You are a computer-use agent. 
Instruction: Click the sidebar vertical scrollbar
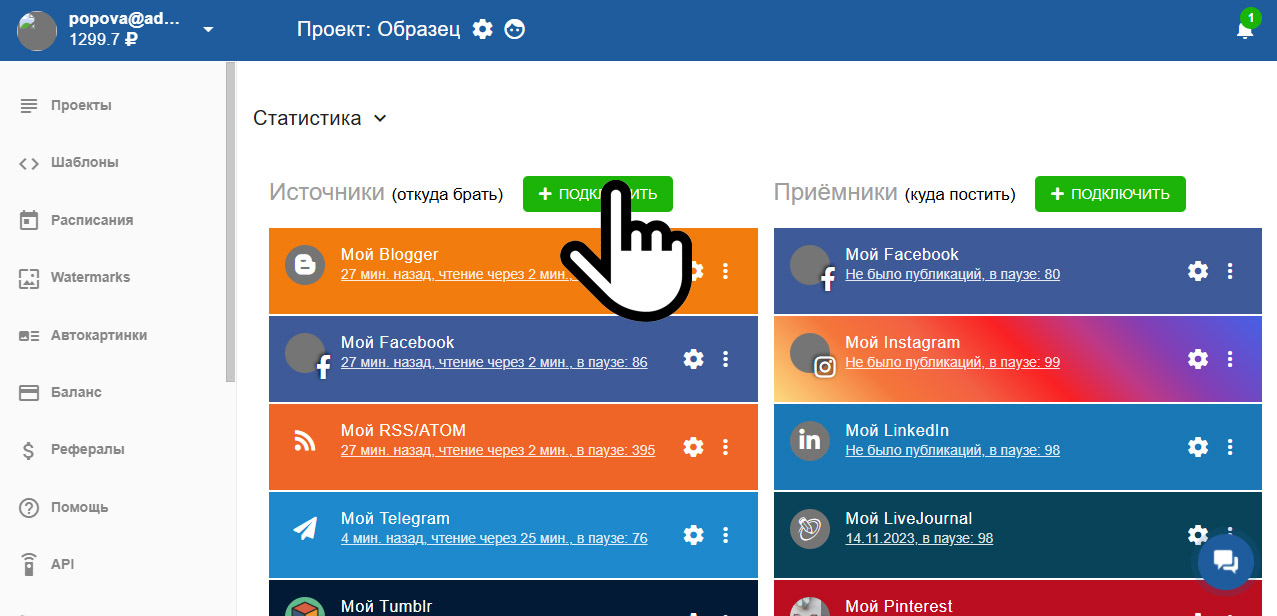231,222
